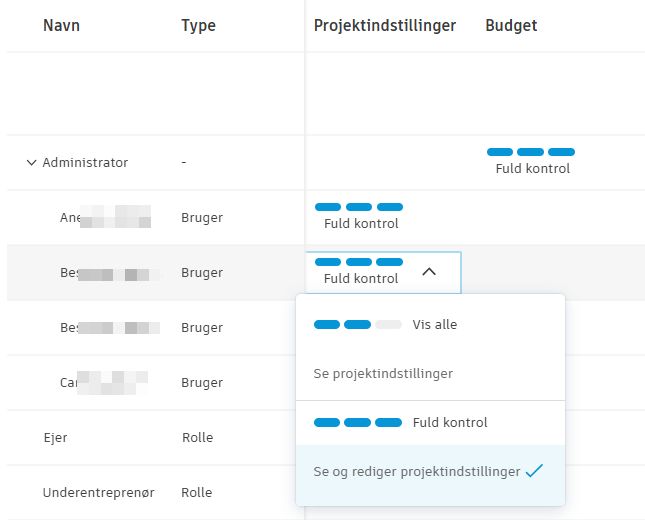Click the Budget column header
This screenshot has width=645, height=520.
coord(511,26)
